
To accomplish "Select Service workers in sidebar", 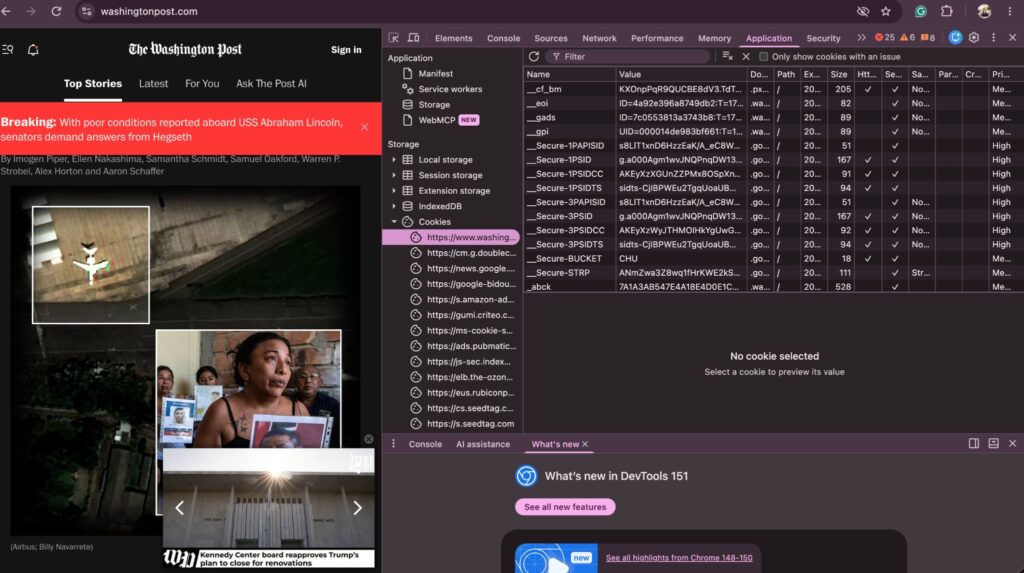I will [x=450, y=89].
